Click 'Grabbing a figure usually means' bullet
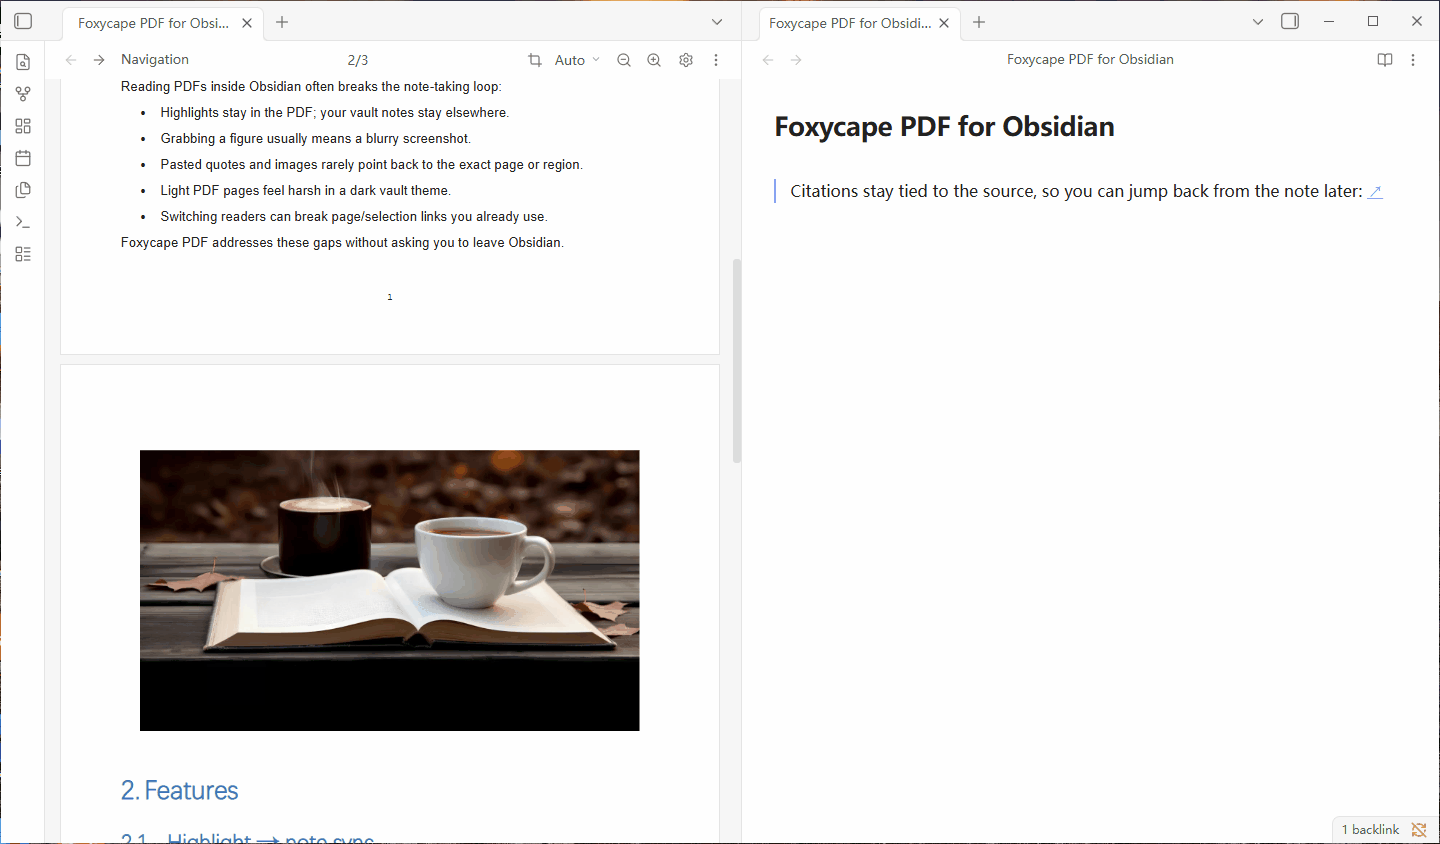1440x844 pixels. (x=316, y=139)
